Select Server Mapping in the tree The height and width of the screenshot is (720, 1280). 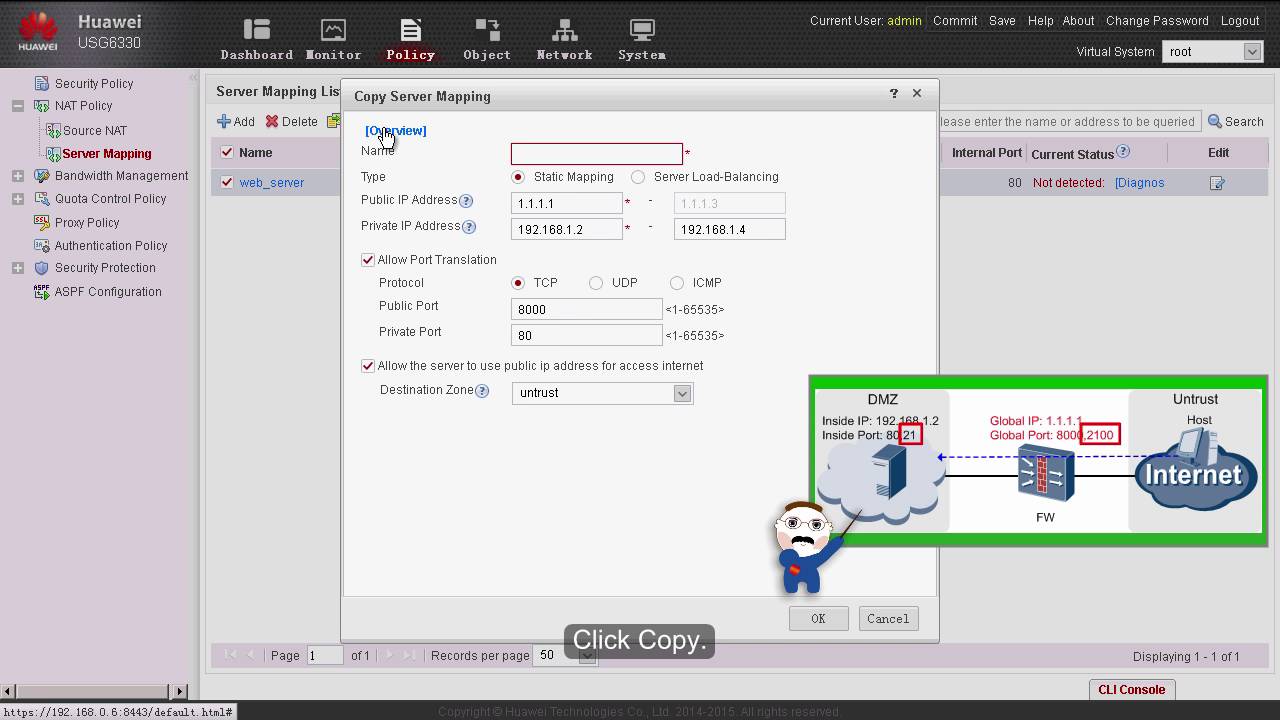coord(107,154)
